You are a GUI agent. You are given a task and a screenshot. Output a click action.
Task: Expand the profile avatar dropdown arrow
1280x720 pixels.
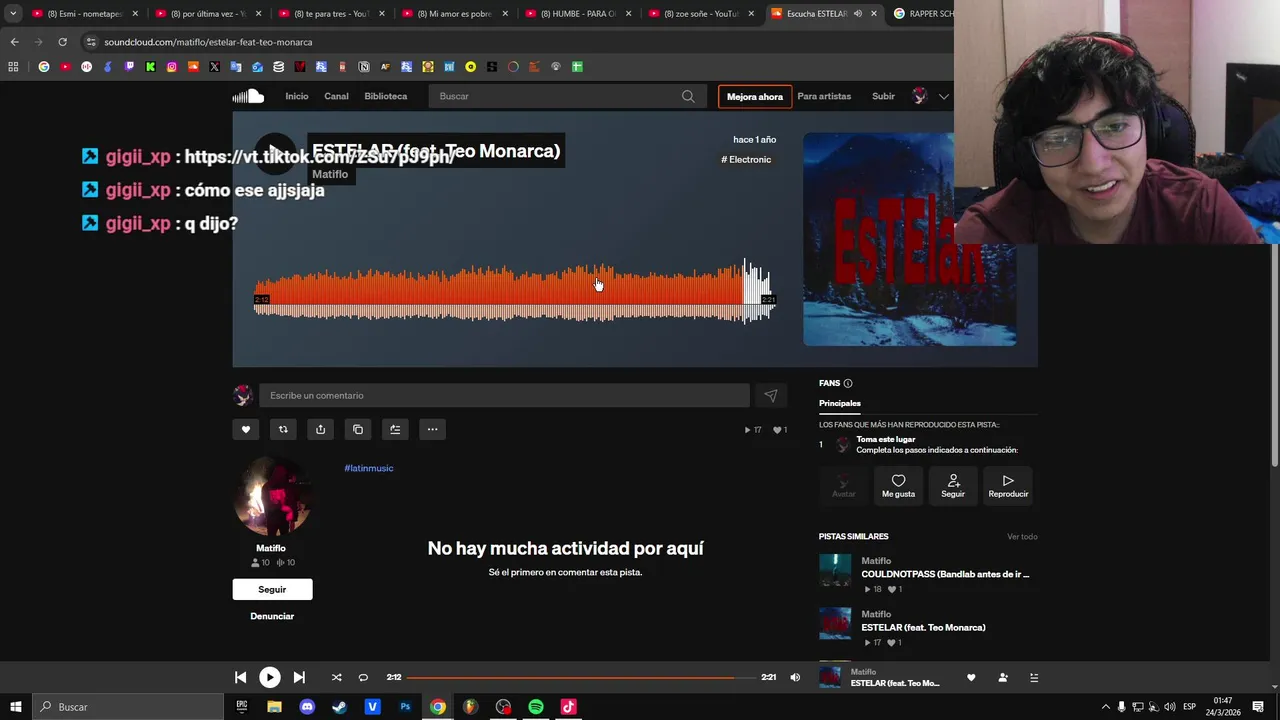[x=943, y=96]
